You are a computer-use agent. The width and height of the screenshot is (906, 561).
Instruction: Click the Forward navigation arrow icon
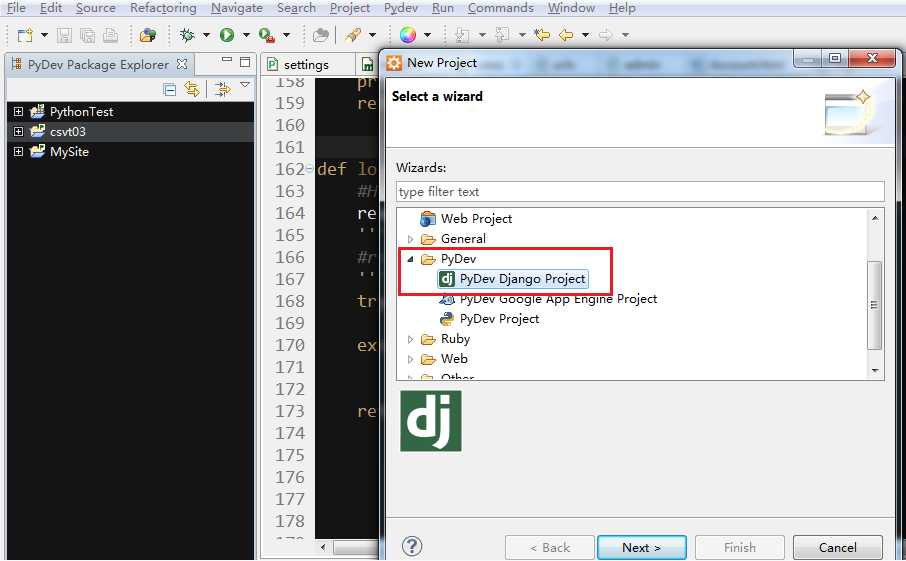pyautogui.click(x=606, y=35)
